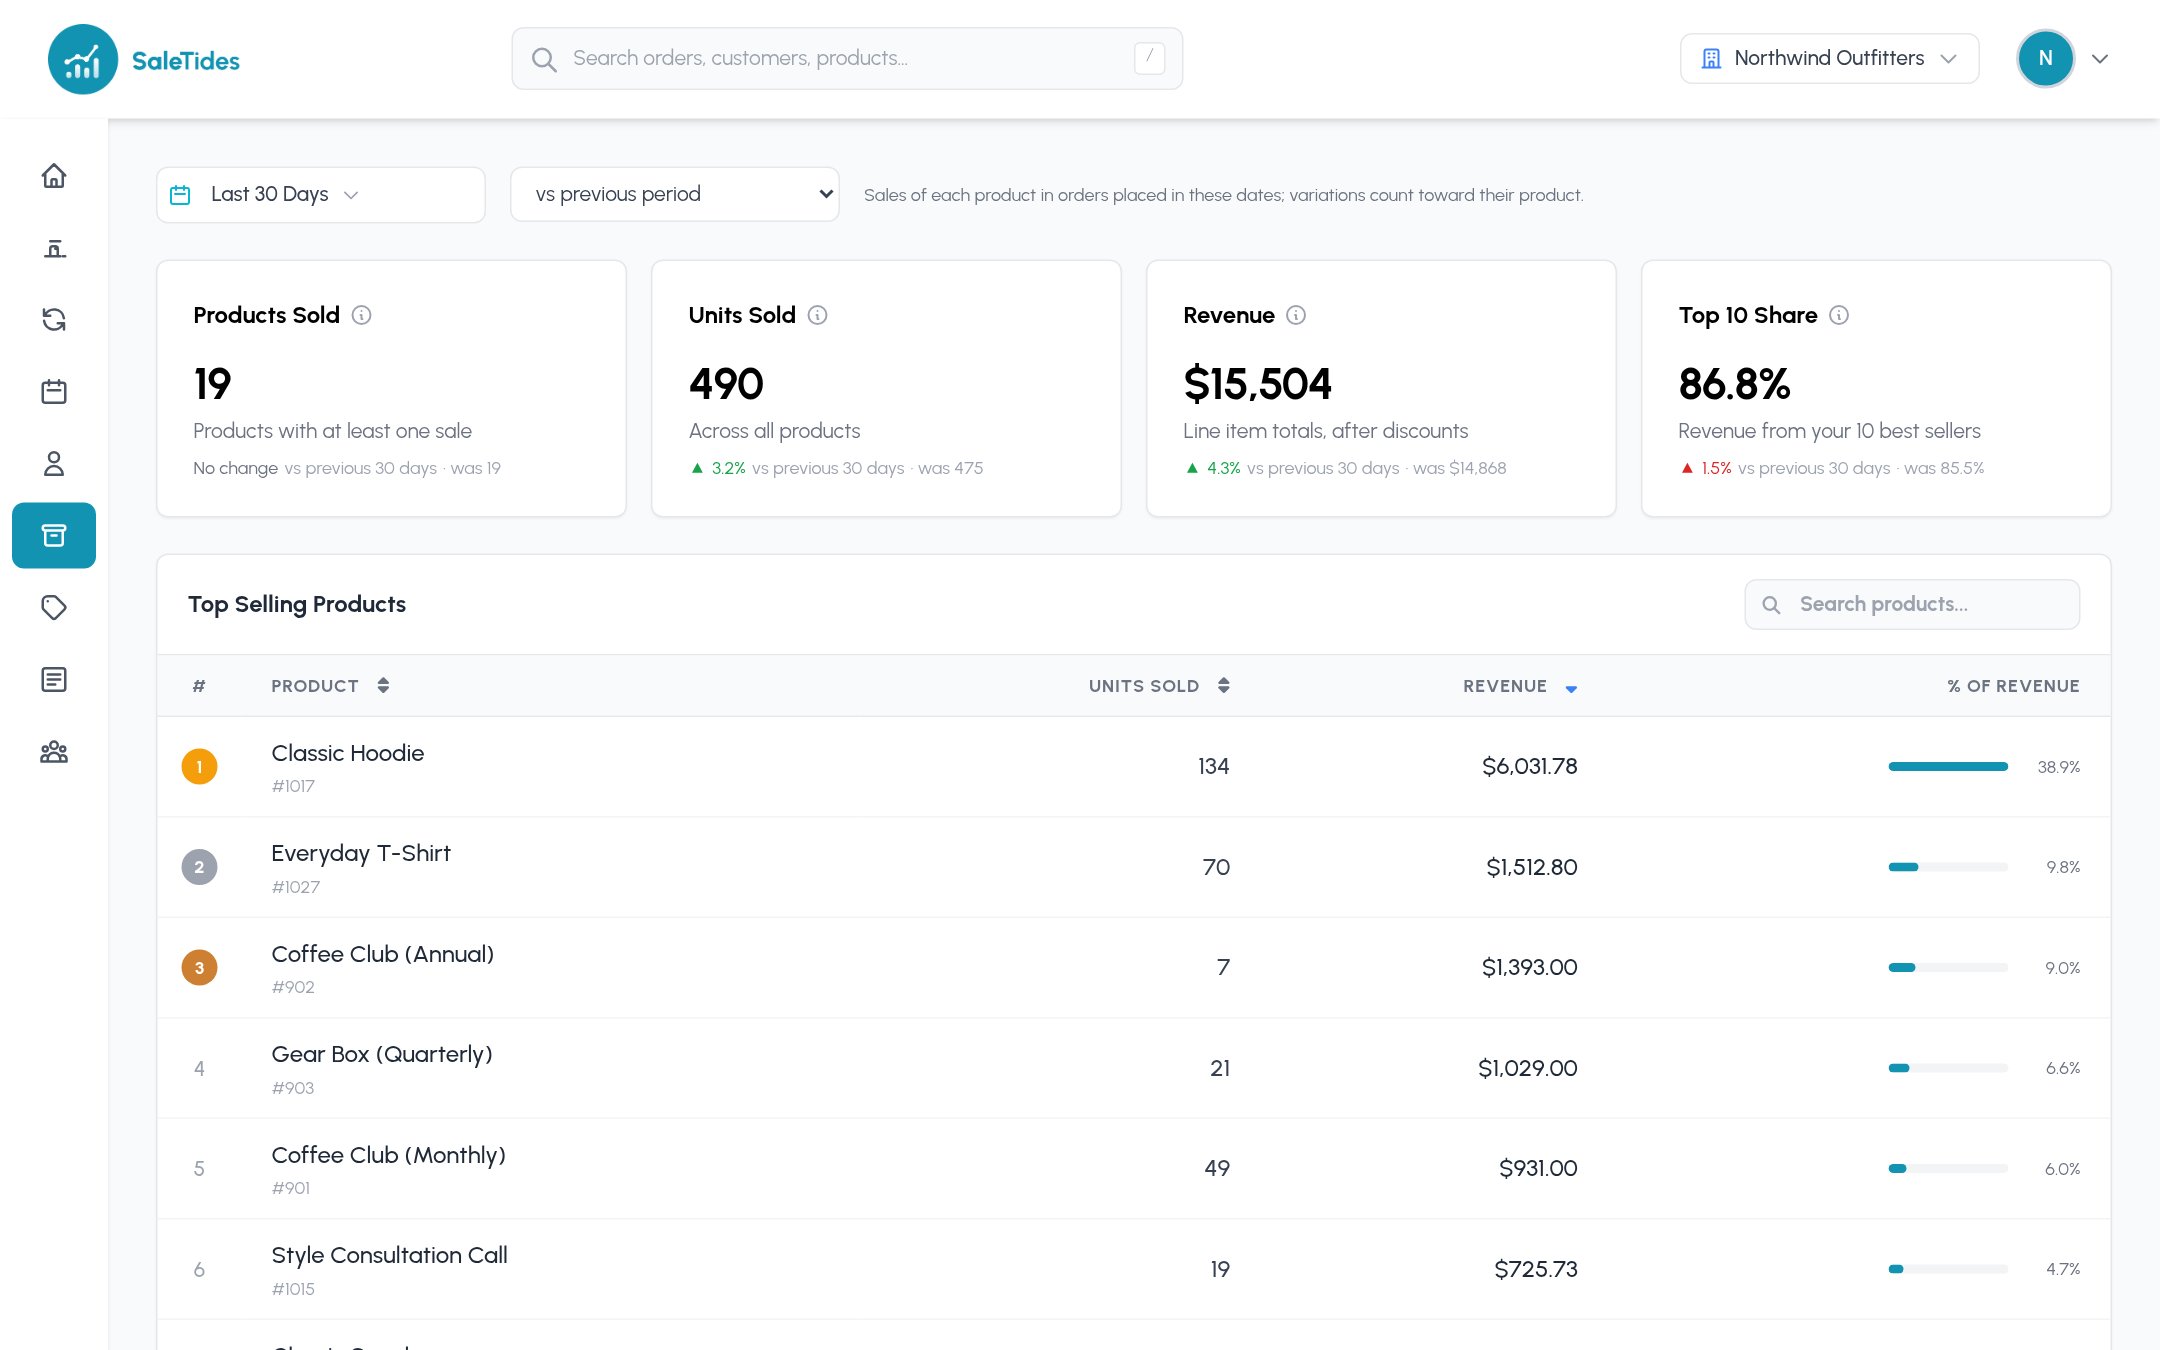Click the 38.9% revenue percentage

click(x=2058, y=767)
